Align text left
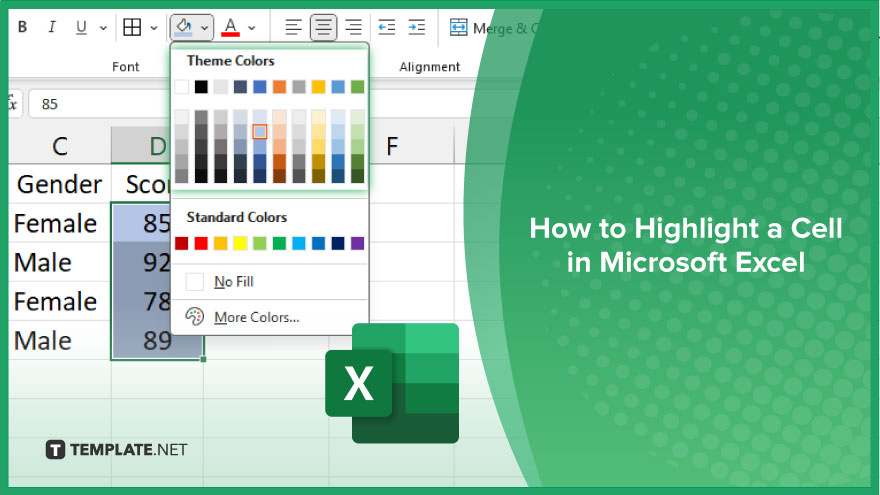880x495 pixels. pos(293,27)
